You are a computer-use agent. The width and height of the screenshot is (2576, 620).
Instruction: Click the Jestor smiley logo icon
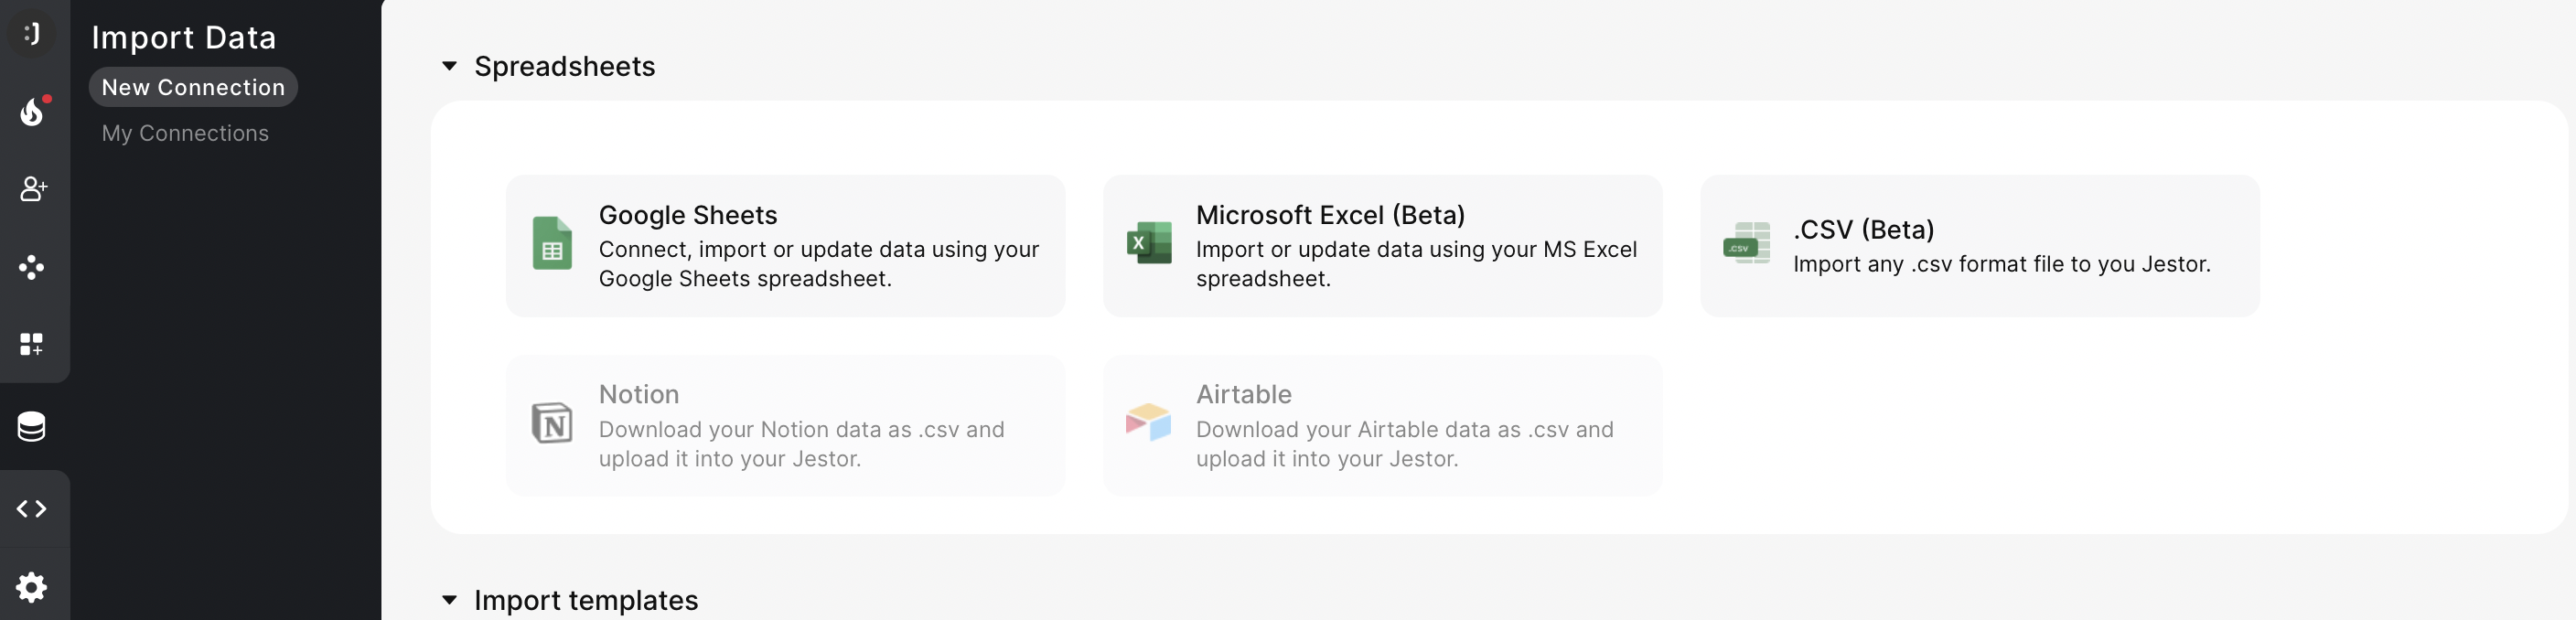coord(32,33)
